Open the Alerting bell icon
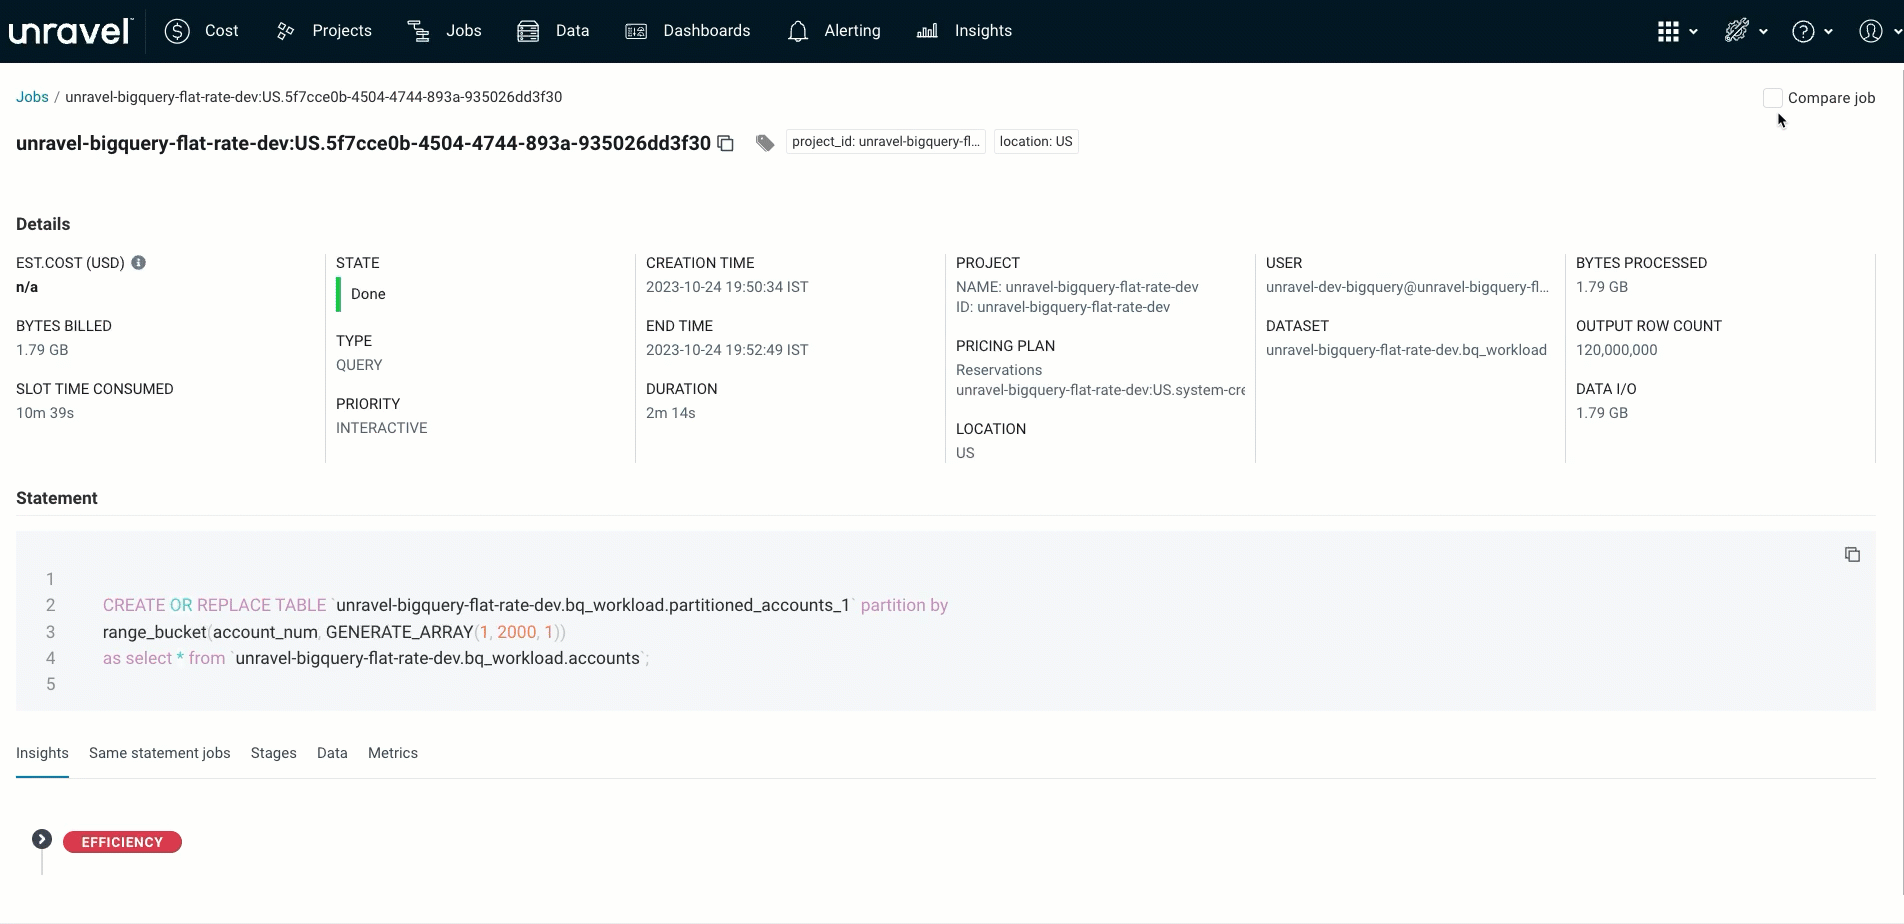The height and width of the screenshot is (924, 1904). tap(798, 31)
